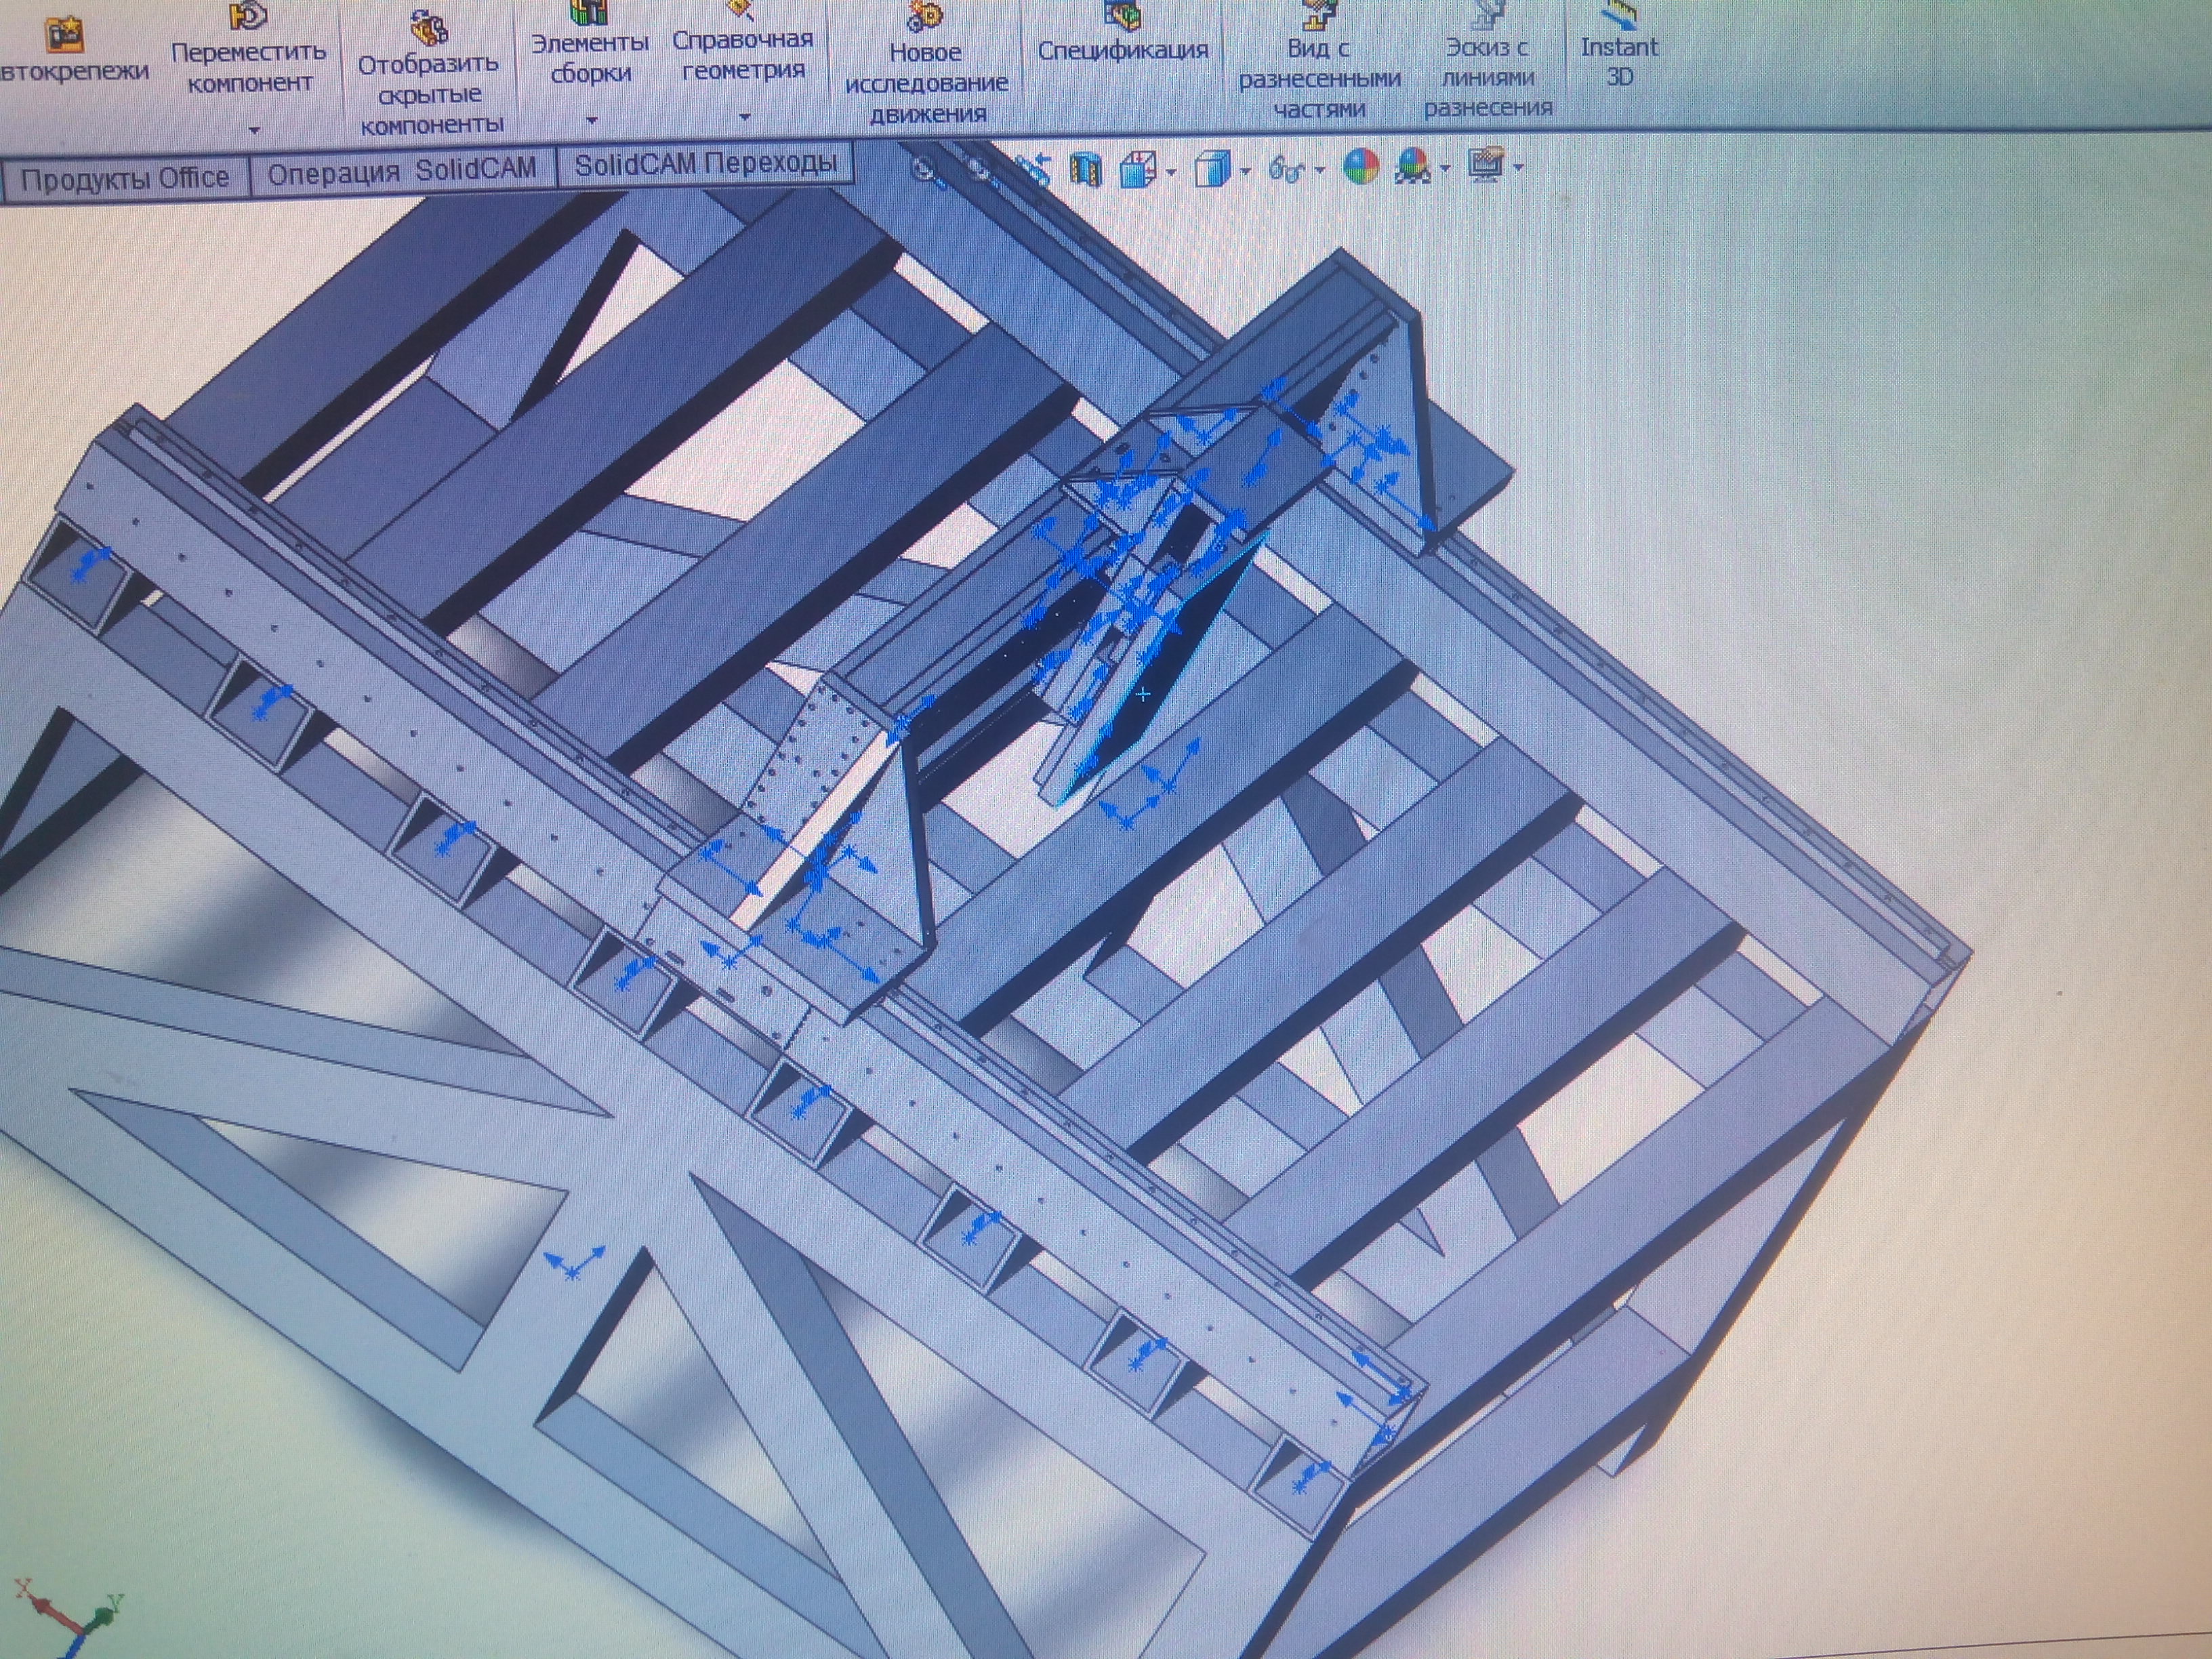Click Display Style cube icon
Image resolution: width=2212 pixels, height=1659 pixels.
click(x=1212, y=169)
